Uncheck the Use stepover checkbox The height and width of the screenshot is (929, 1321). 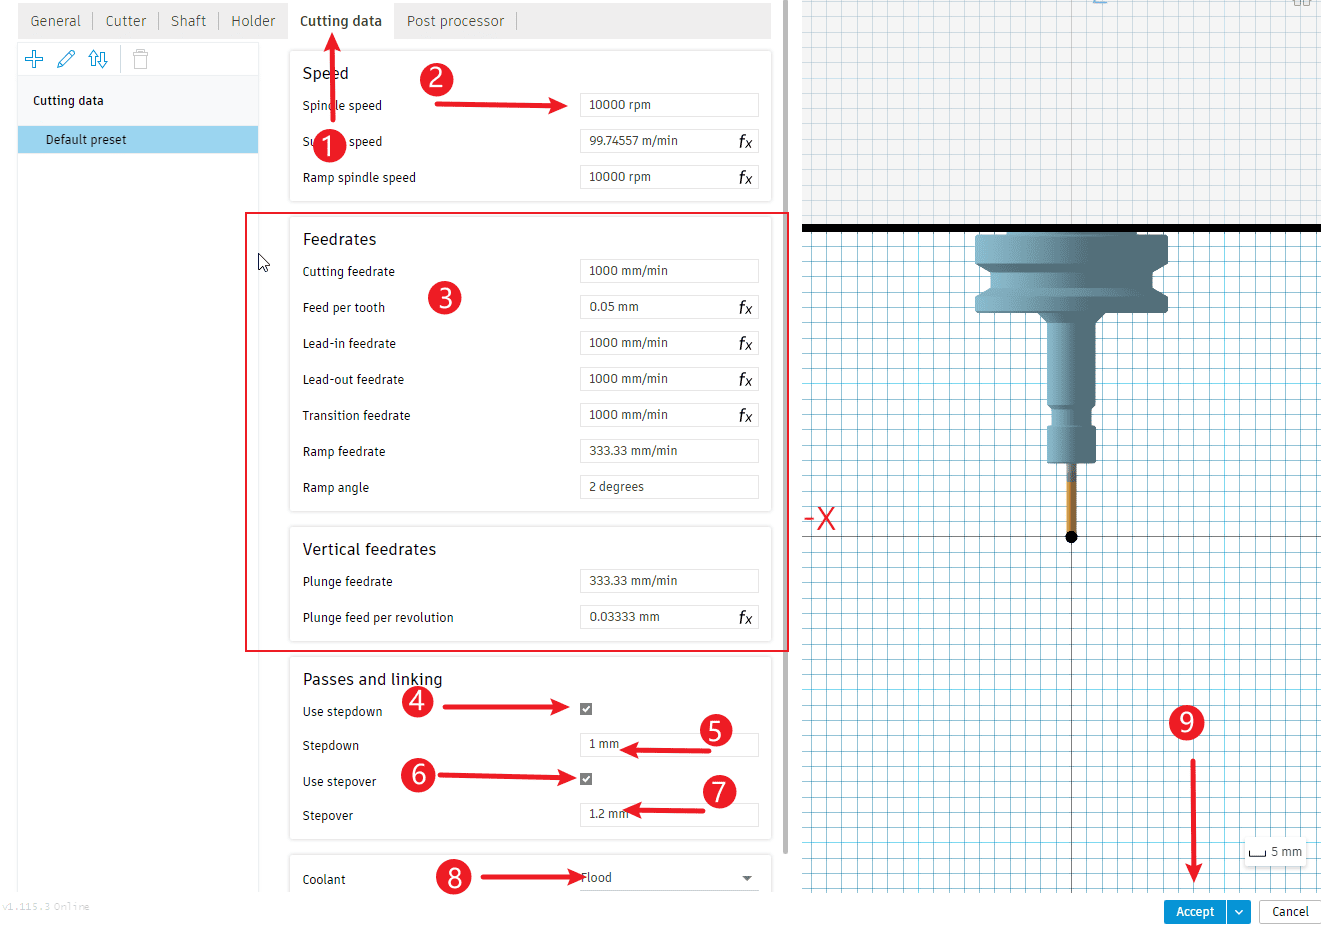586,779
